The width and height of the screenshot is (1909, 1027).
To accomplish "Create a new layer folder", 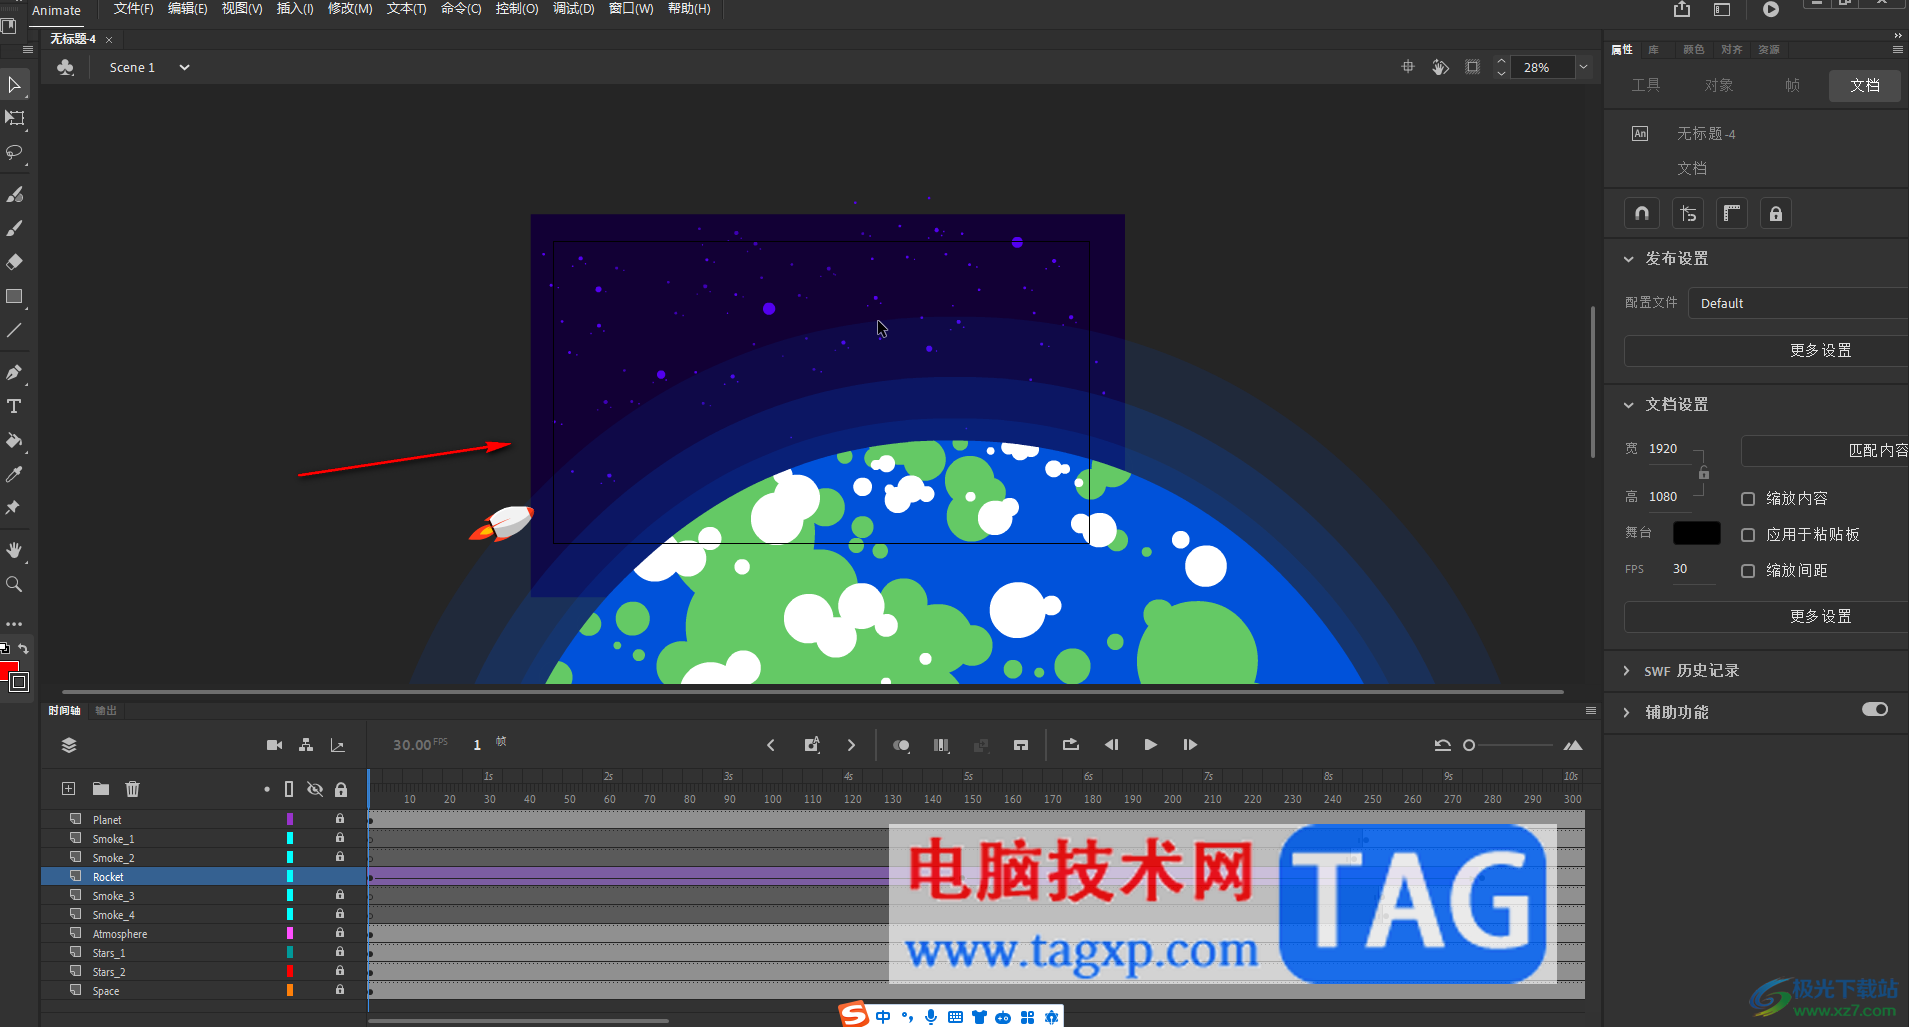I will tap(100, 789).
